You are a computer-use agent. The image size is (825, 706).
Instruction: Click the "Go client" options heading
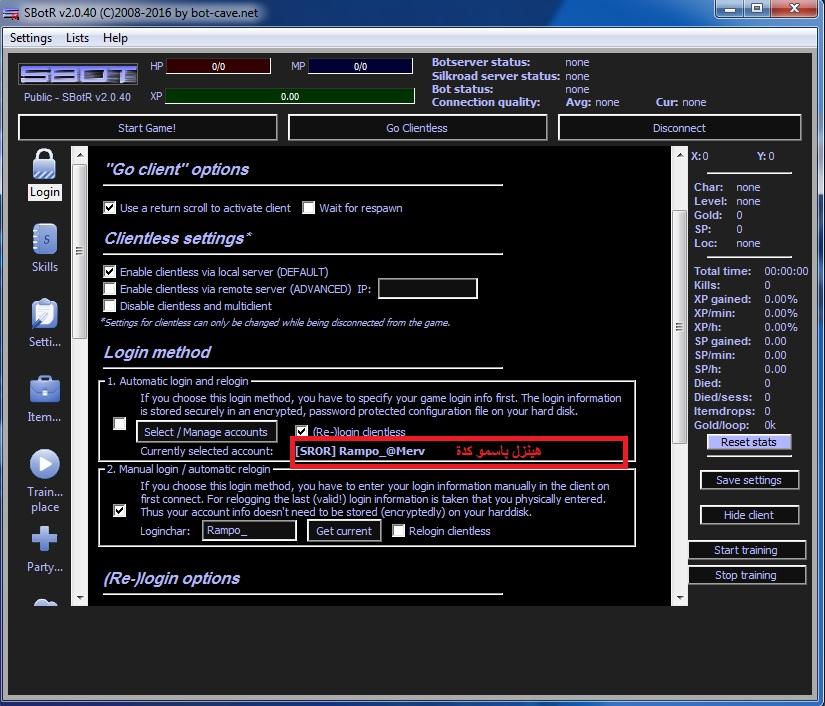click(x=177, y=169)
